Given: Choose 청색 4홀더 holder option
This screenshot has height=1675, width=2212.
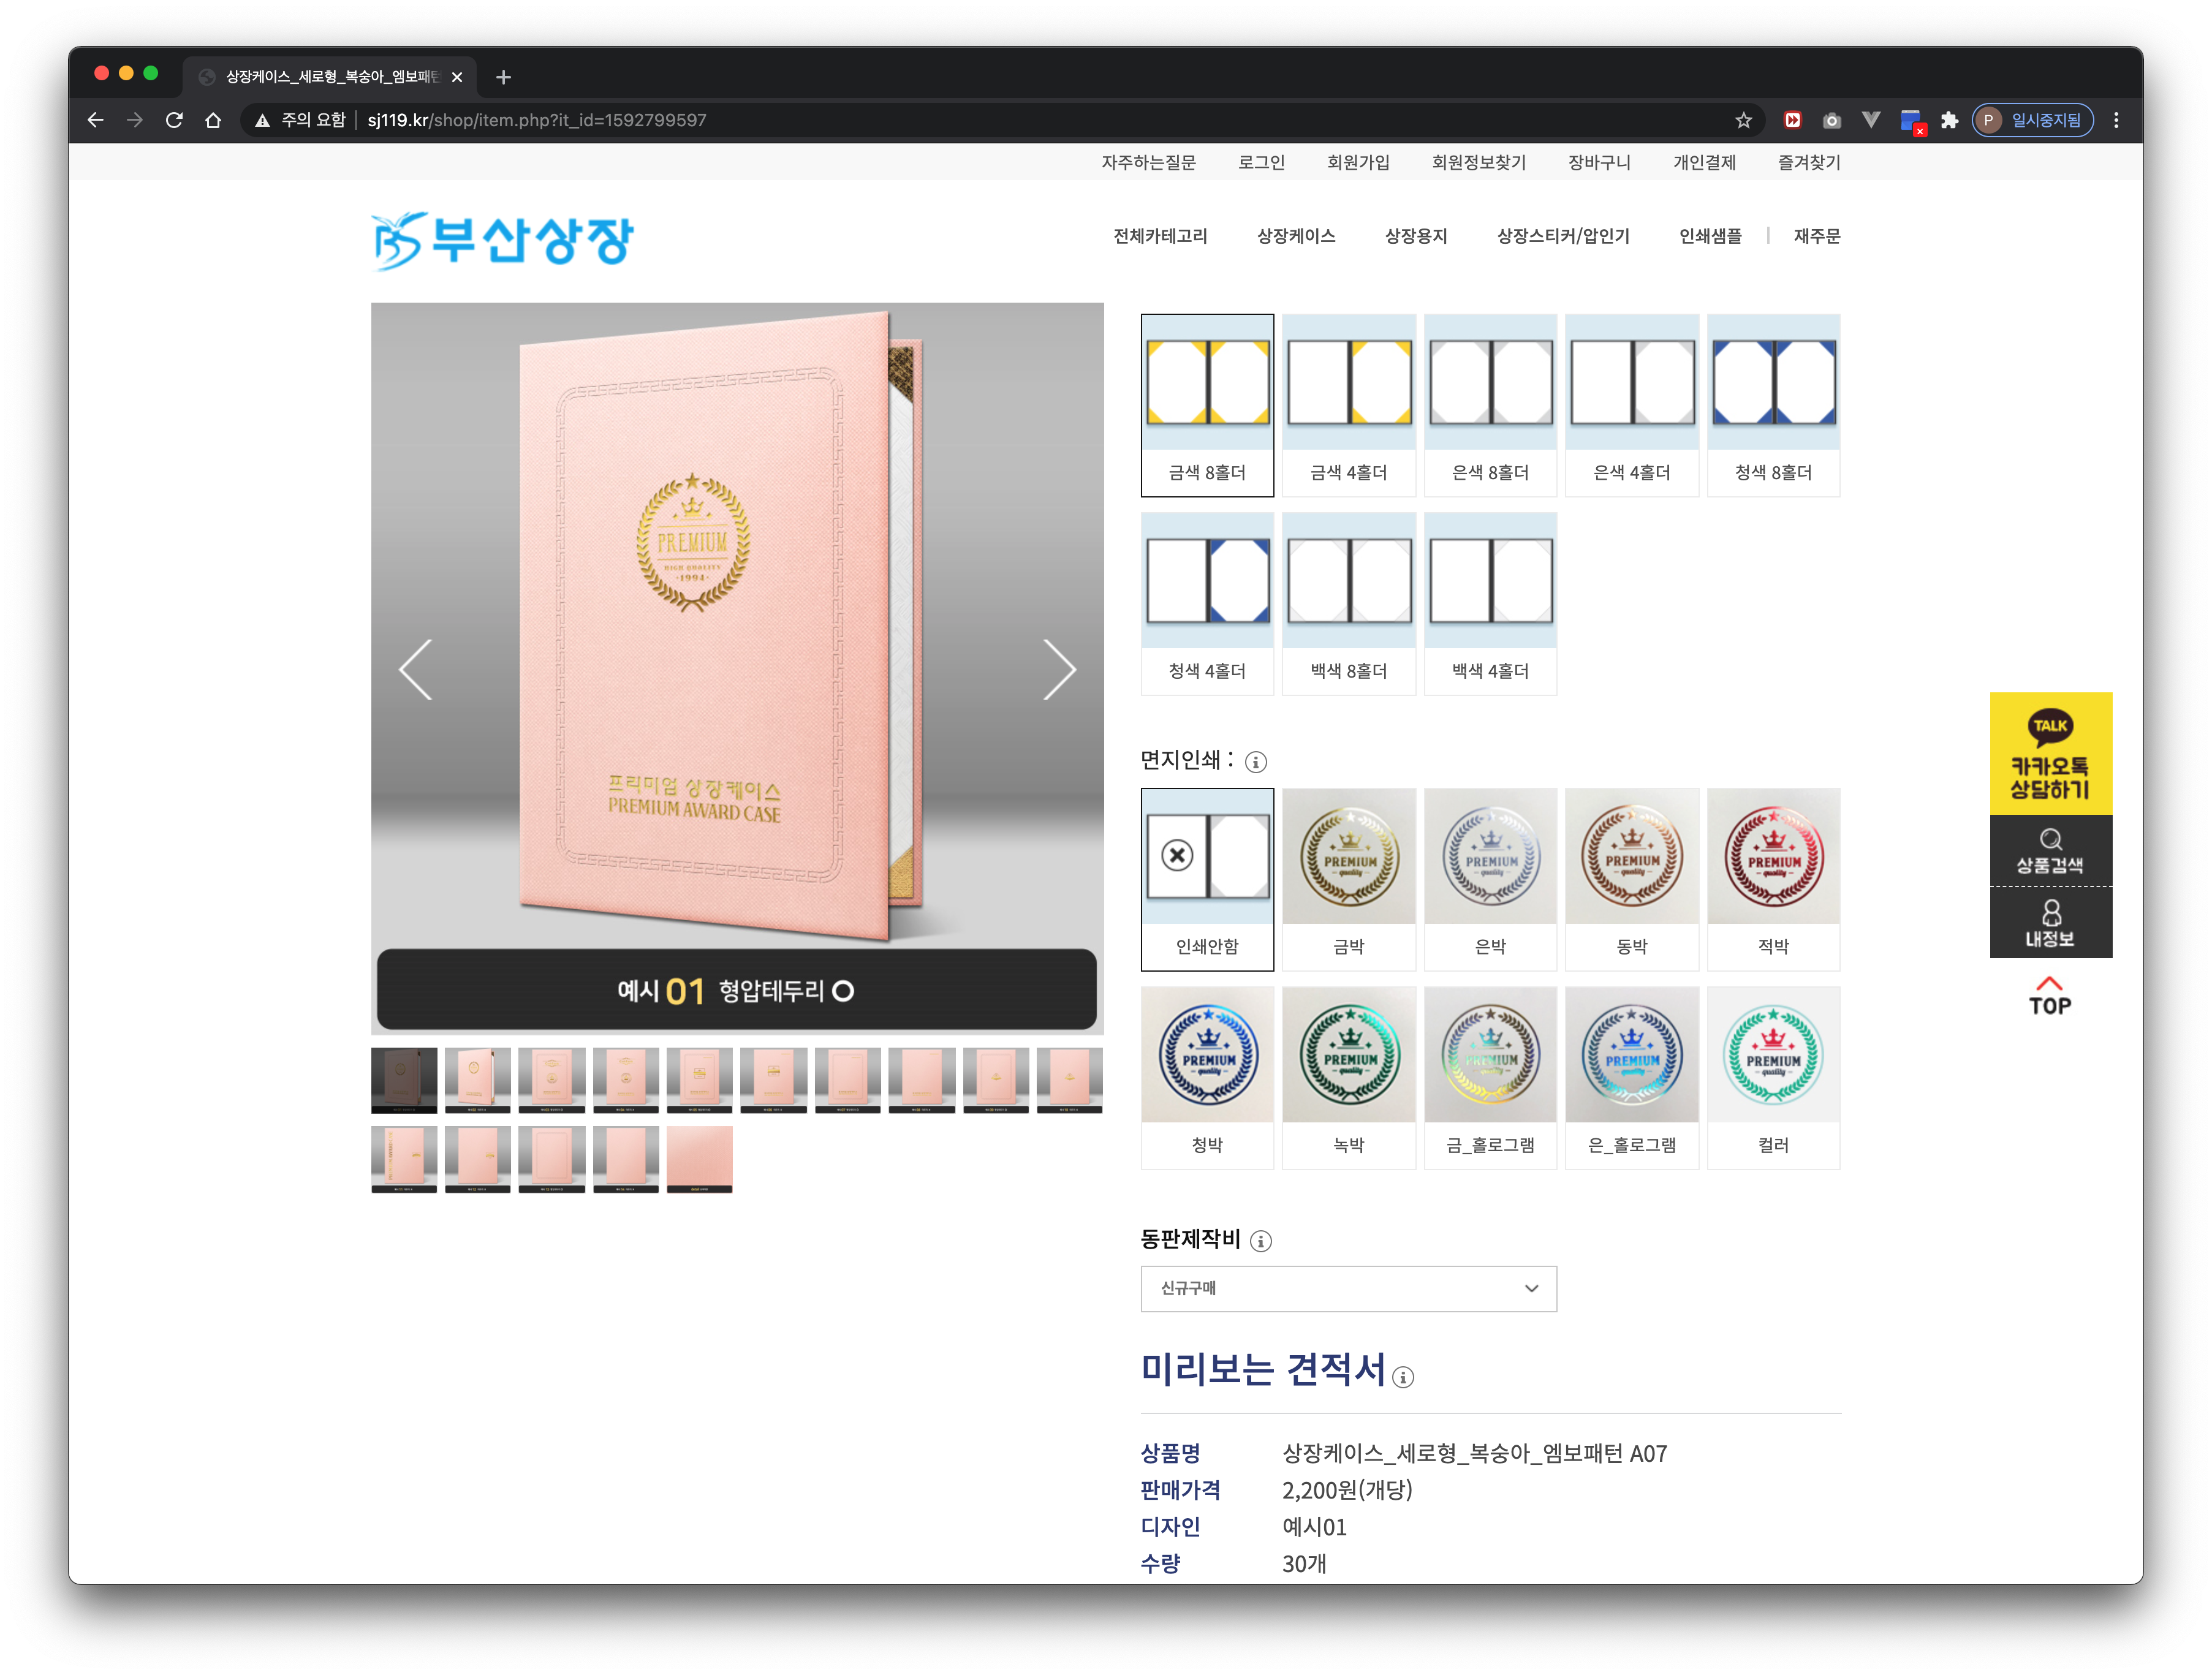Looking at the screenshot, I should pyautogui.click(x=1207, y=603).
